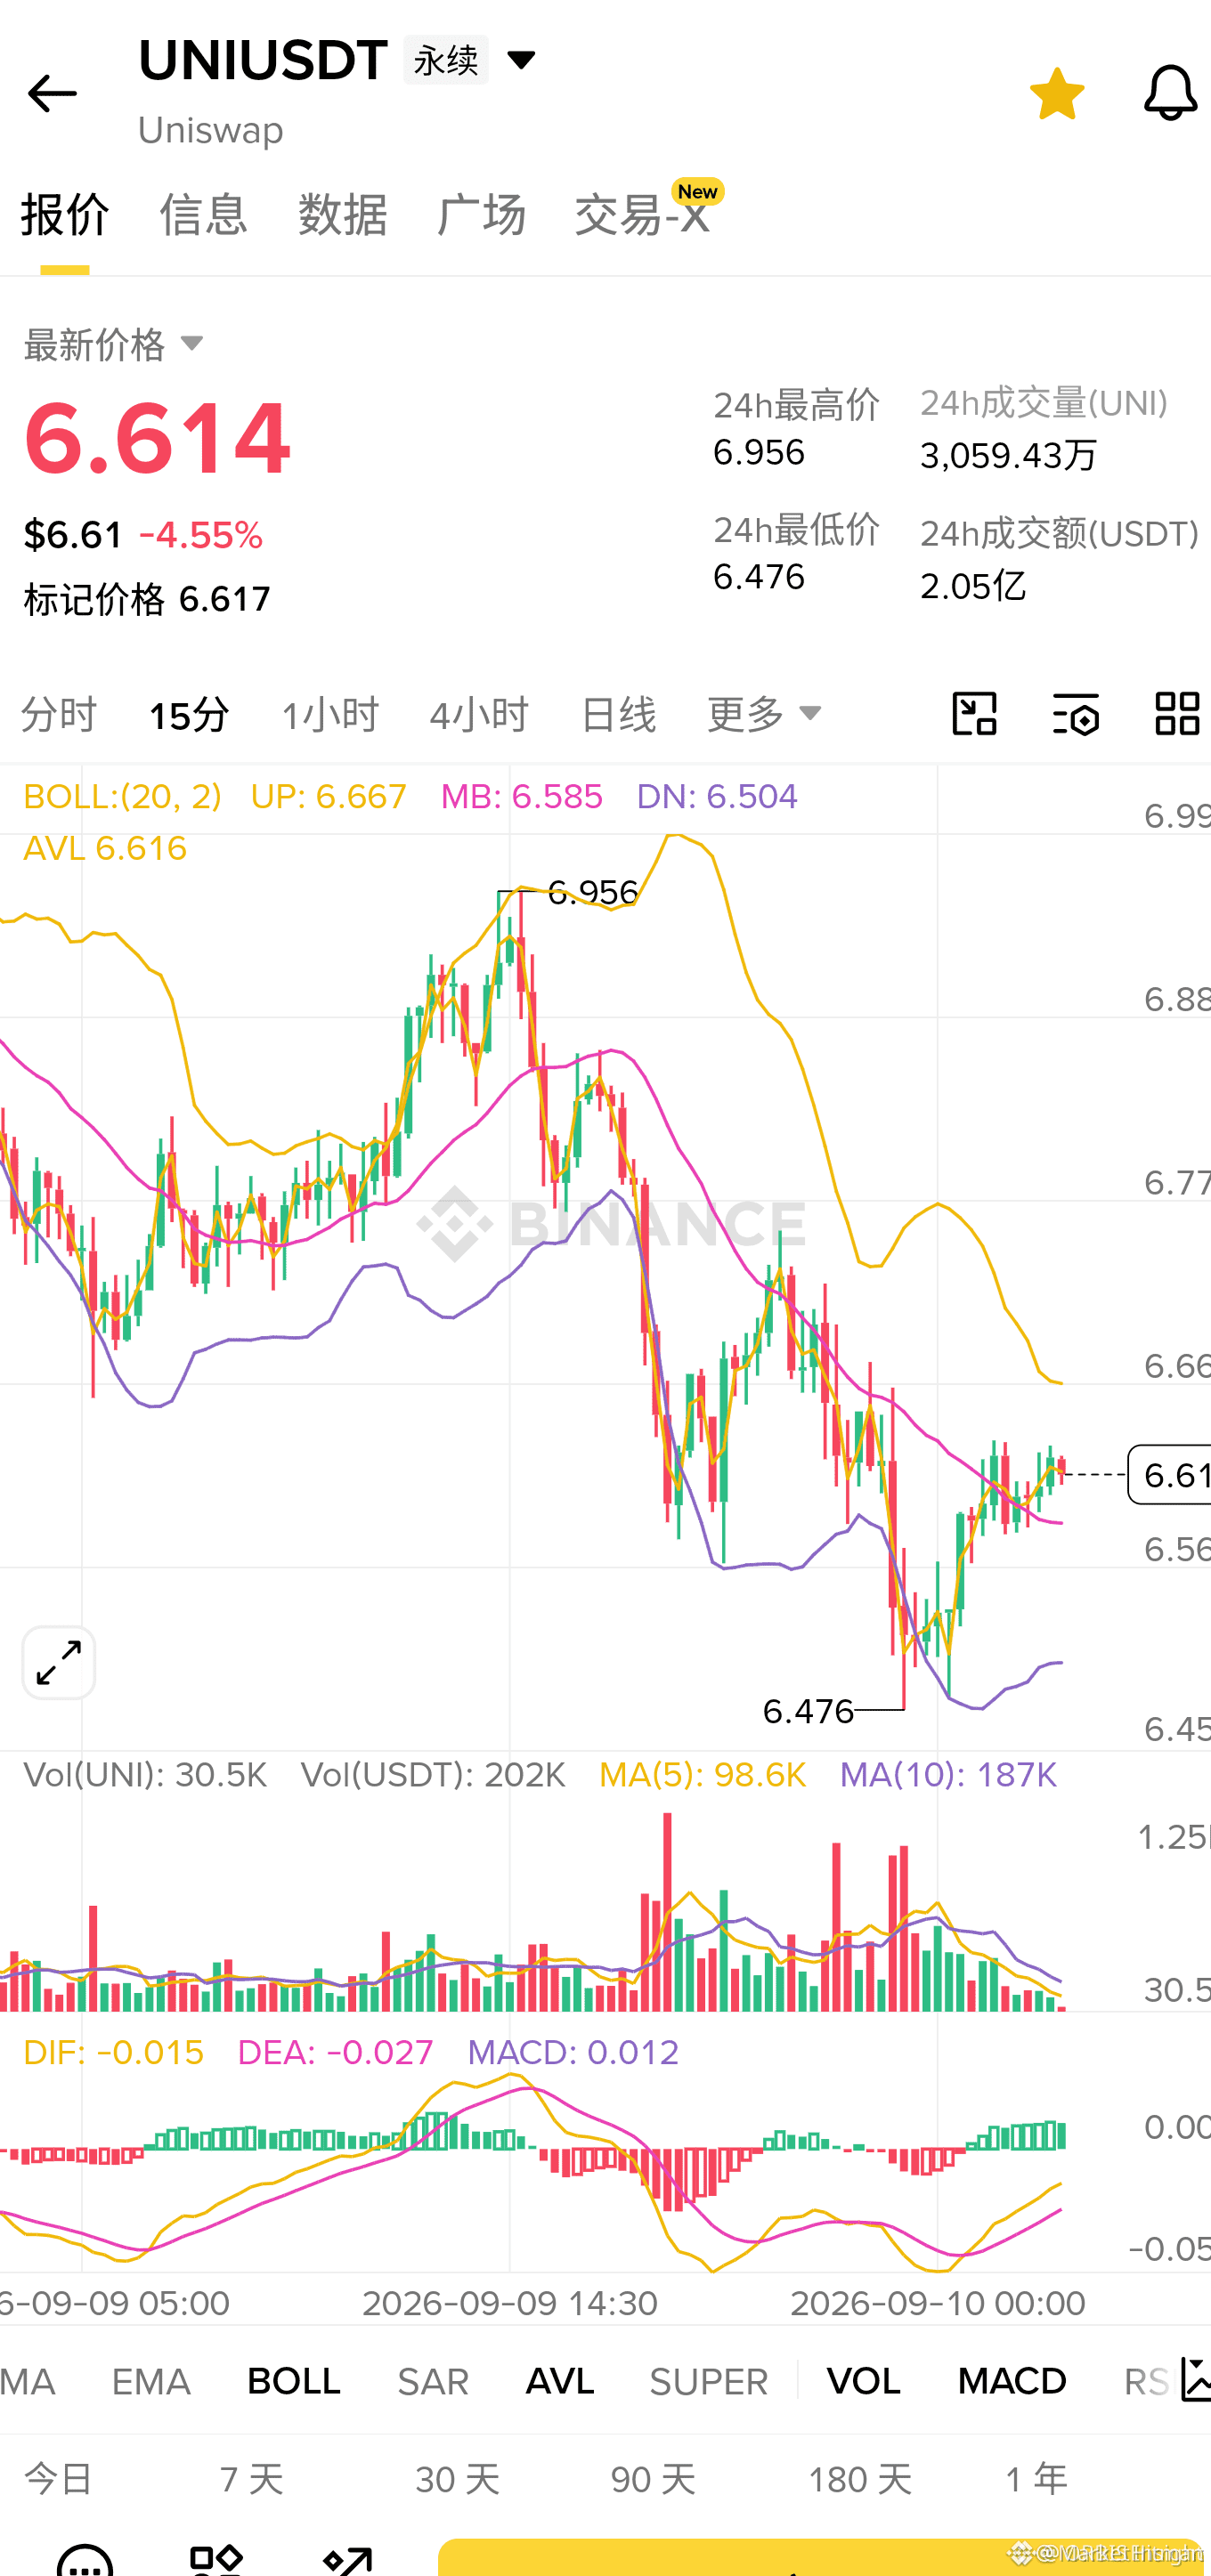Screen dimensions: 1211x2576
Task: Toggle the MACD indicator
Action: pyautogui.click(x=1012, y=2381)
